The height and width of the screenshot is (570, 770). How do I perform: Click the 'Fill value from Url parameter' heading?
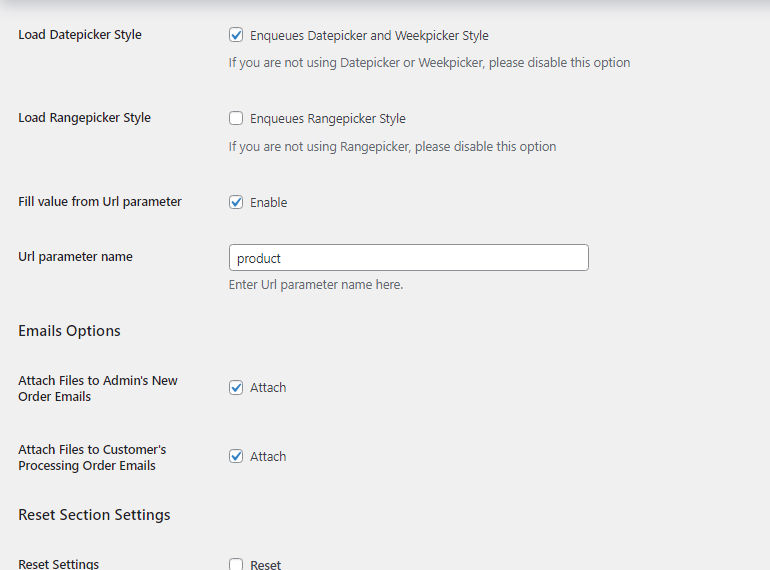coord(100,202)
